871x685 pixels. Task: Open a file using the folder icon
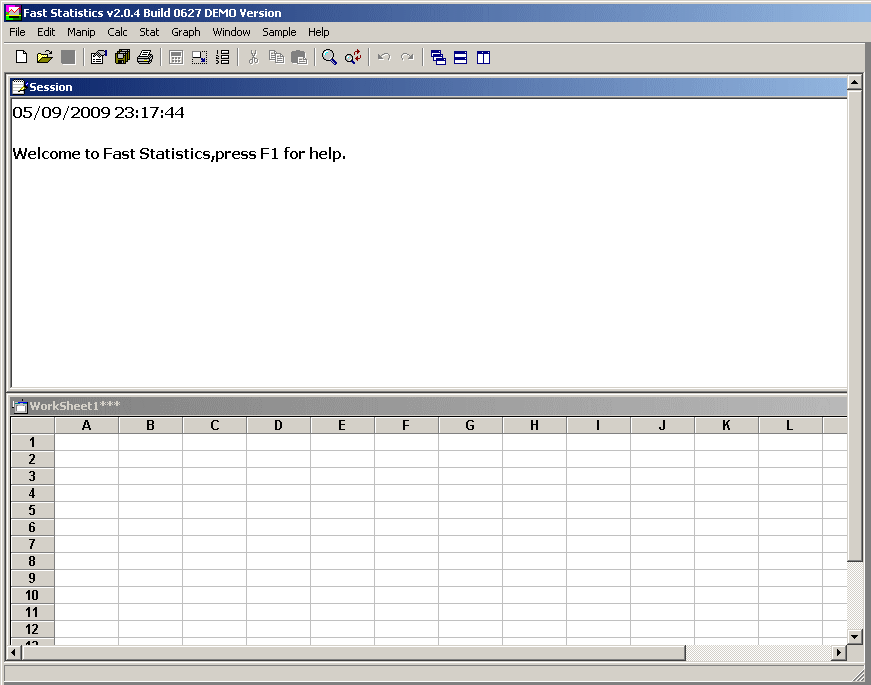[44, 57]
